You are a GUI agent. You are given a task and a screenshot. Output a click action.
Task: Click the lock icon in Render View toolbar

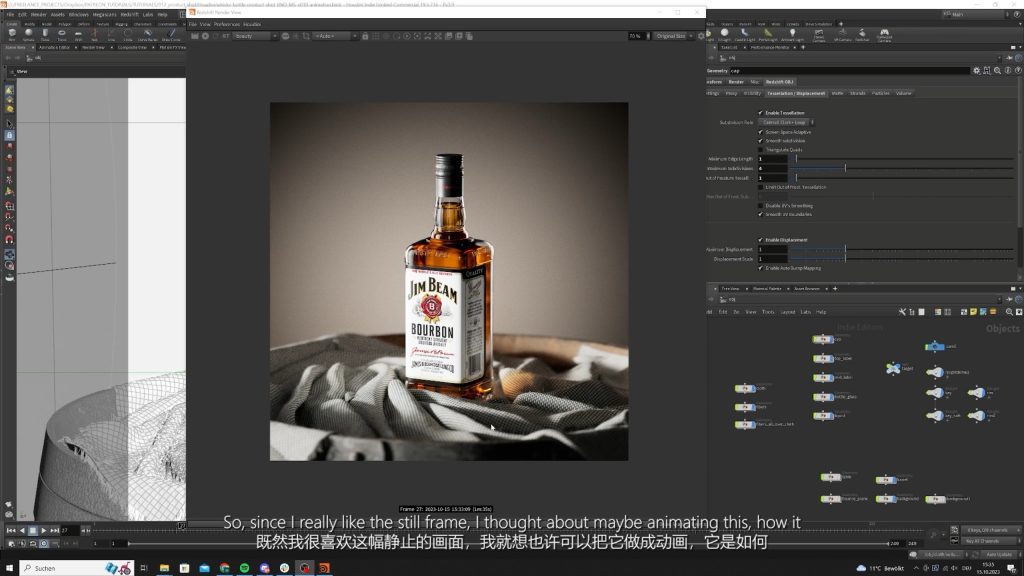[x=365, y=36]
